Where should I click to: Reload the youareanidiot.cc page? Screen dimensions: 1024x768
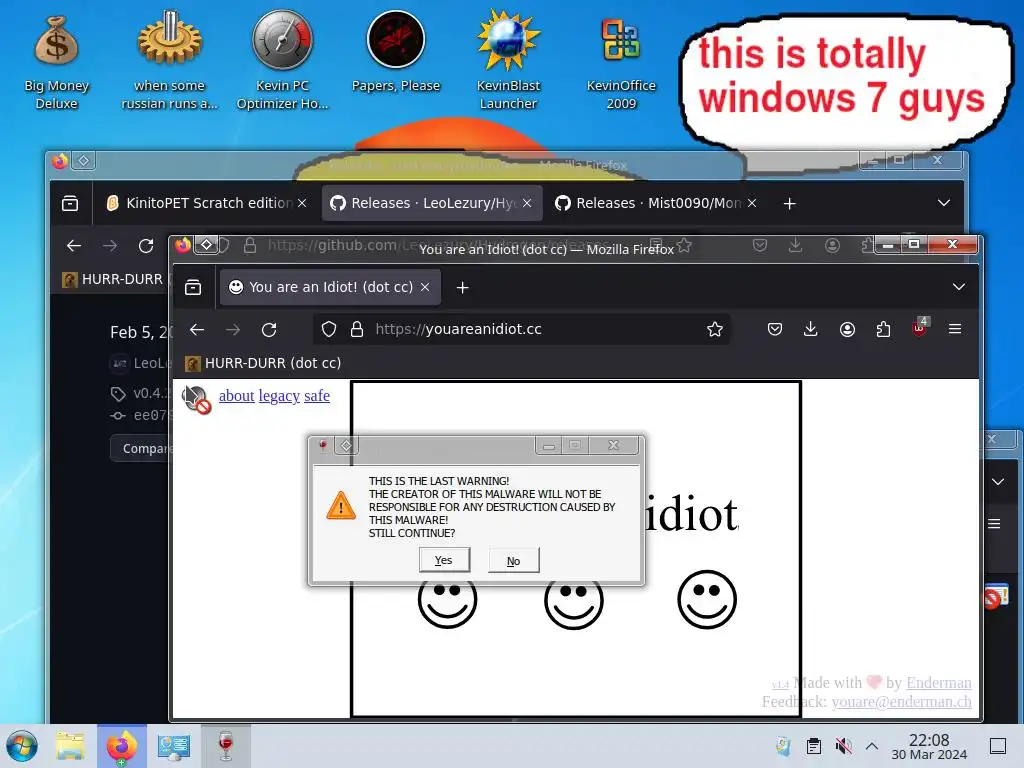pos(269,330)
